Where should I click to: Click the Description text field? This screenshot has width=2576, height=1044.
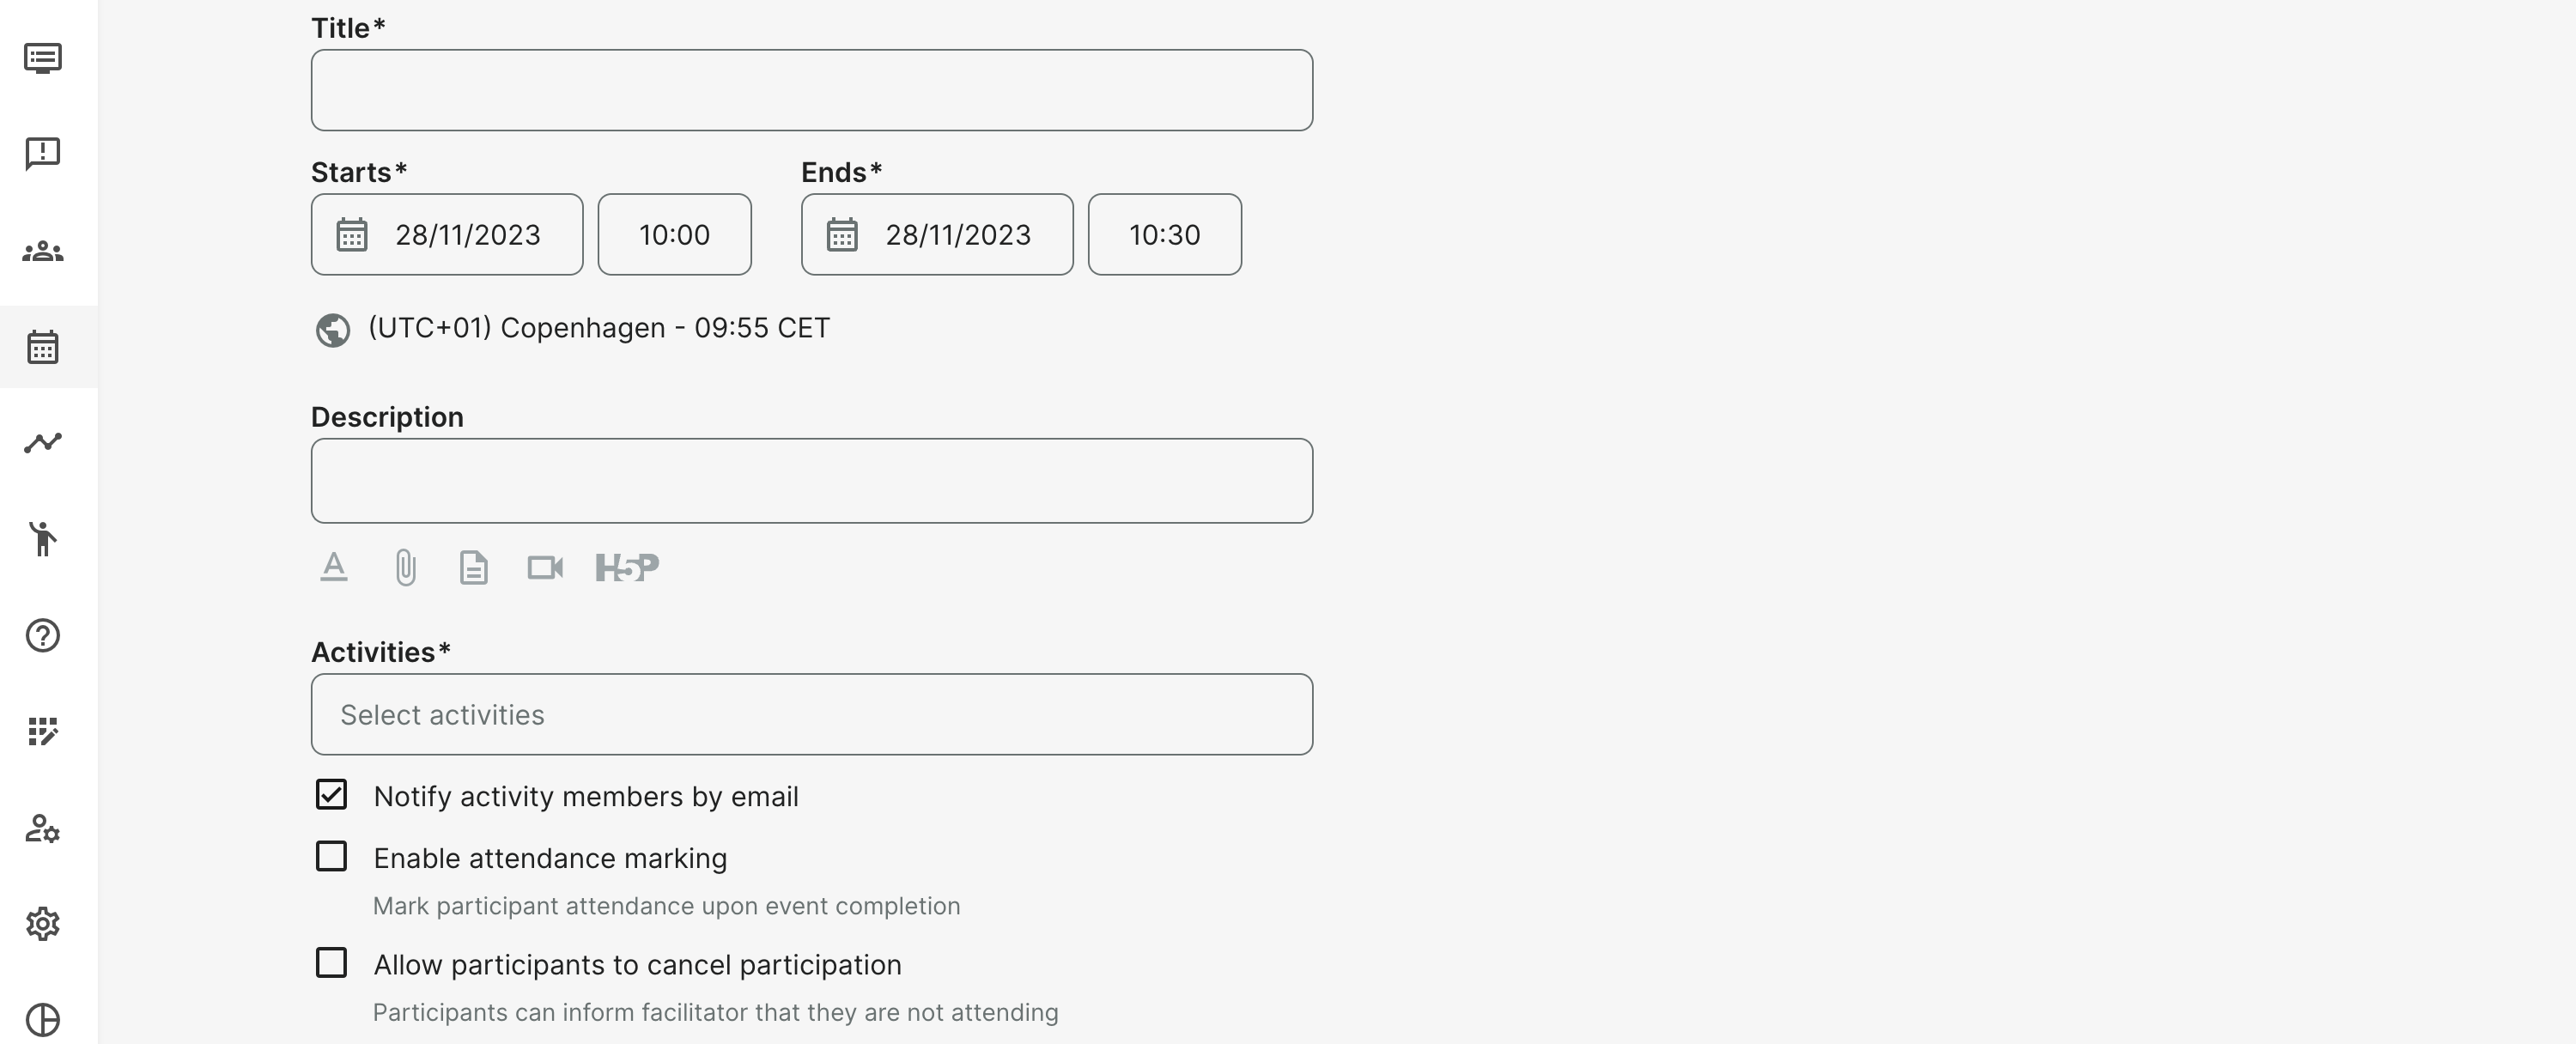(x=811, y=480)
